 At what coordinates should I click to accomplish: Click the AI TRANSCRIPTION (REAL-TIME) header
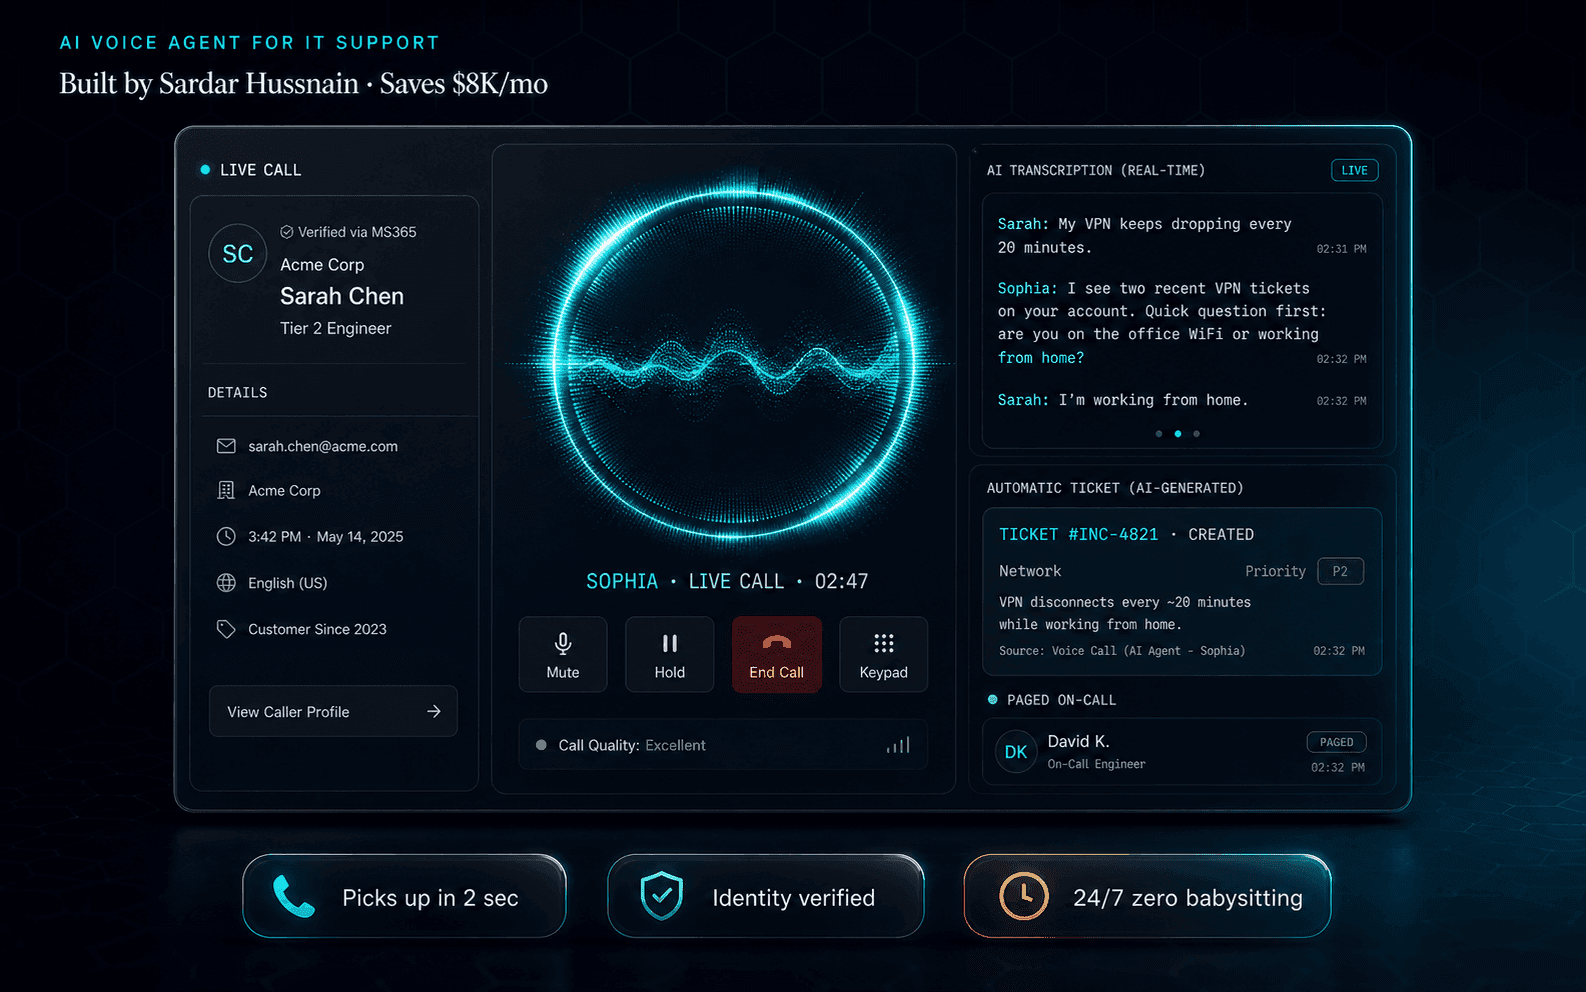(1096, 170)
